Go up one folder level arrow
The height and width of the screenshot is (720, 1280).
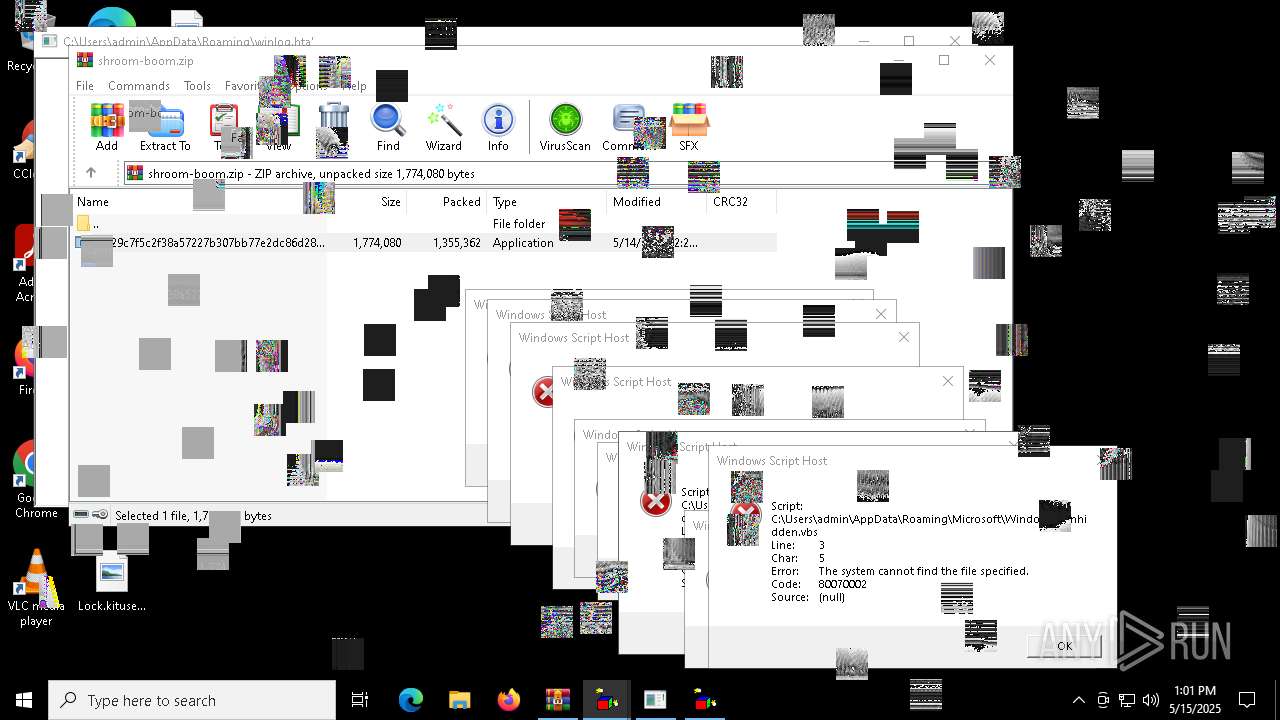click(x=91, y=173)
